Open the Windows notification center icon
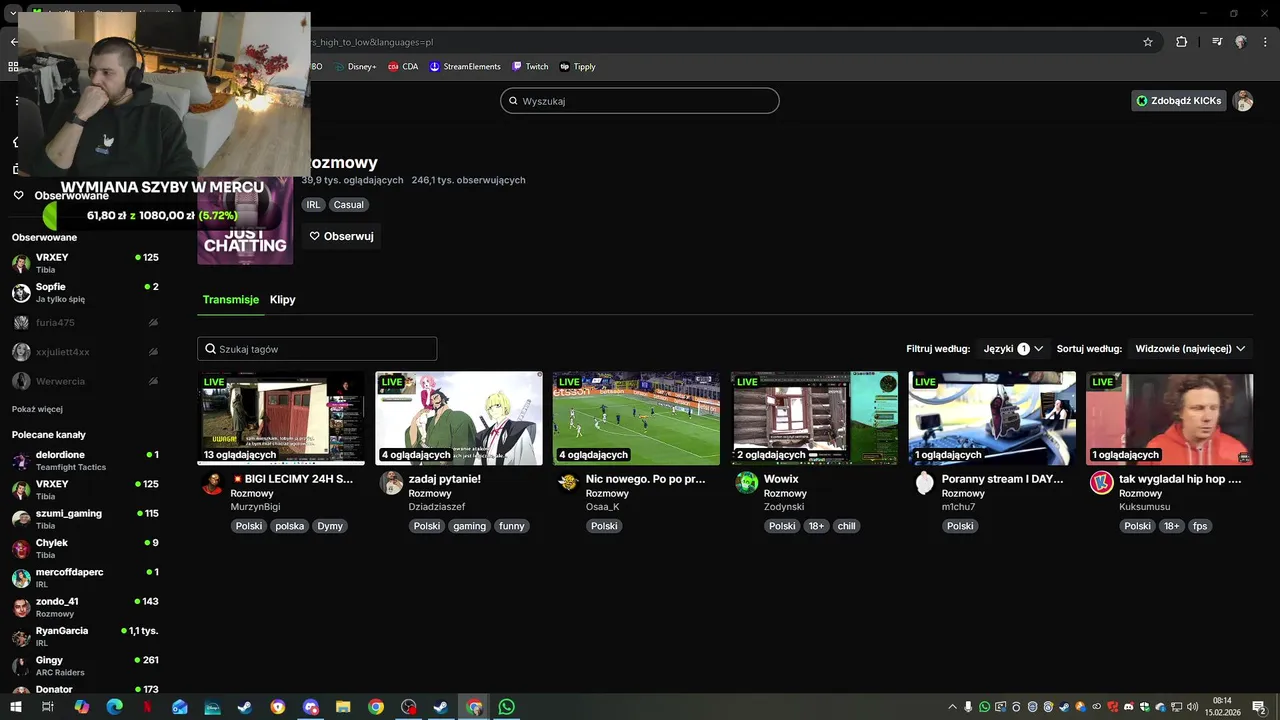 pyautogui.click(x=1259, y=707)
